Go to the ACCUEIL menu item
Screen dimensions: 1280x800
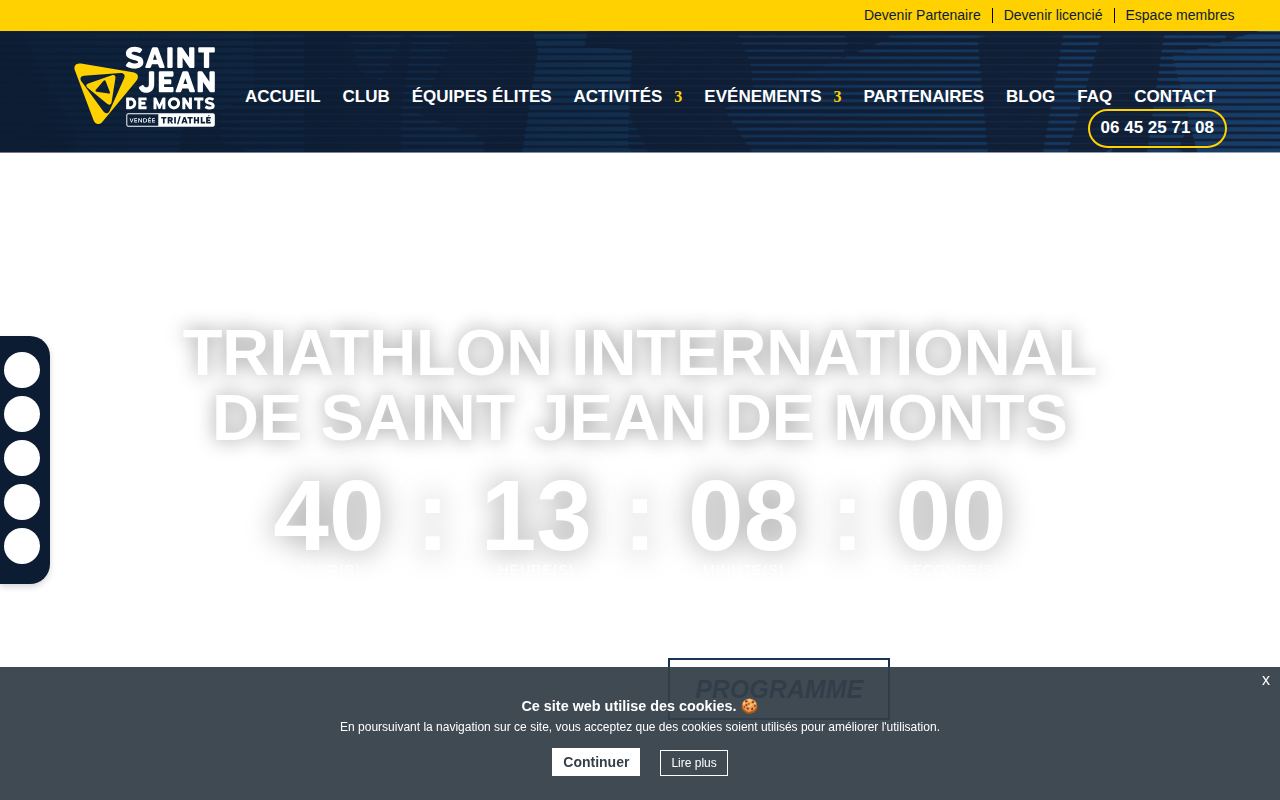tap(283, 97)
